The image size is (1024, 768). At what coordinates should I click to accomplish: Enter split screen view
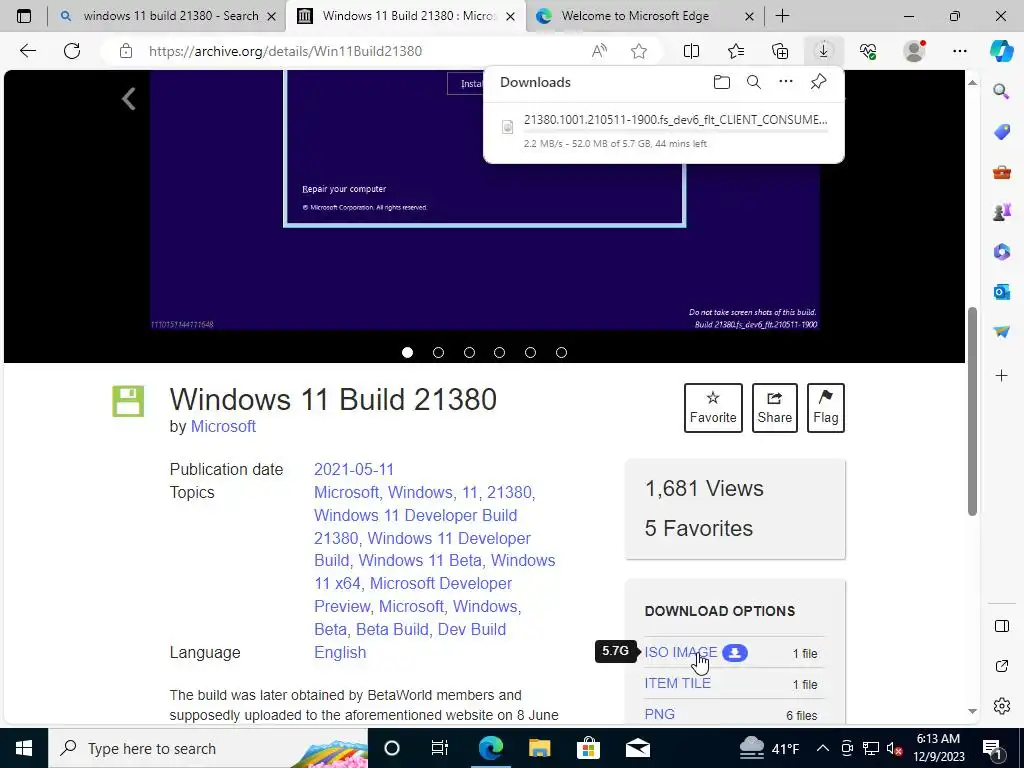[691, 51]
